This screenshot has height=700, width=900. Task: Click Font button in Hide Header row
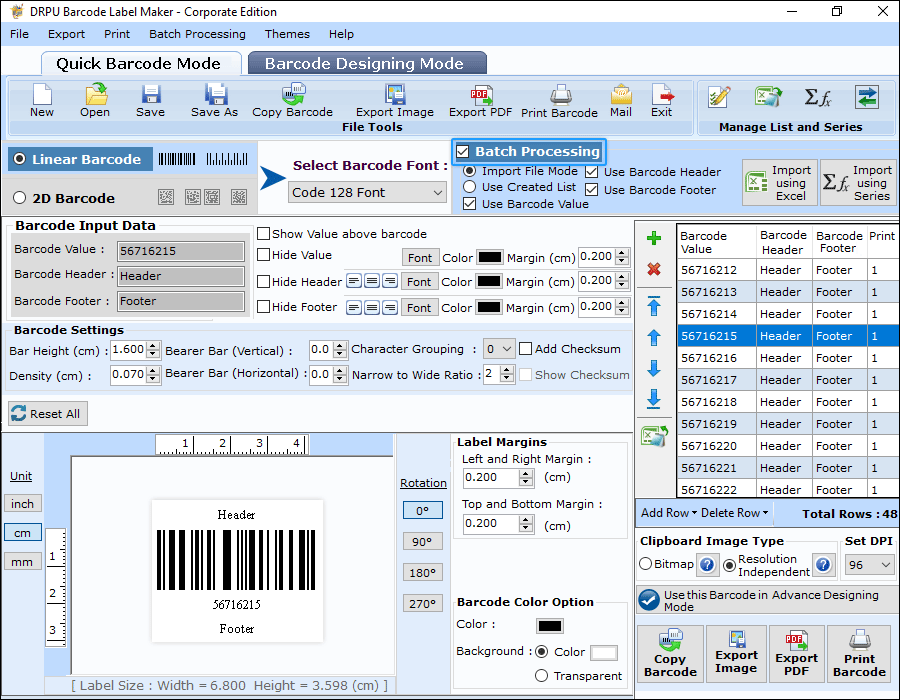point(419,282)
